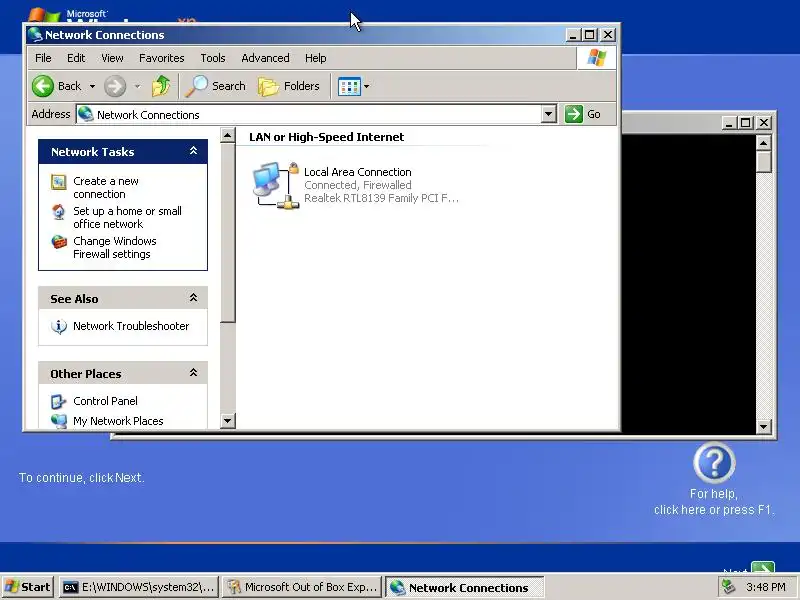Click the task pane vertical scrollbar thumb

coord(228,233)
